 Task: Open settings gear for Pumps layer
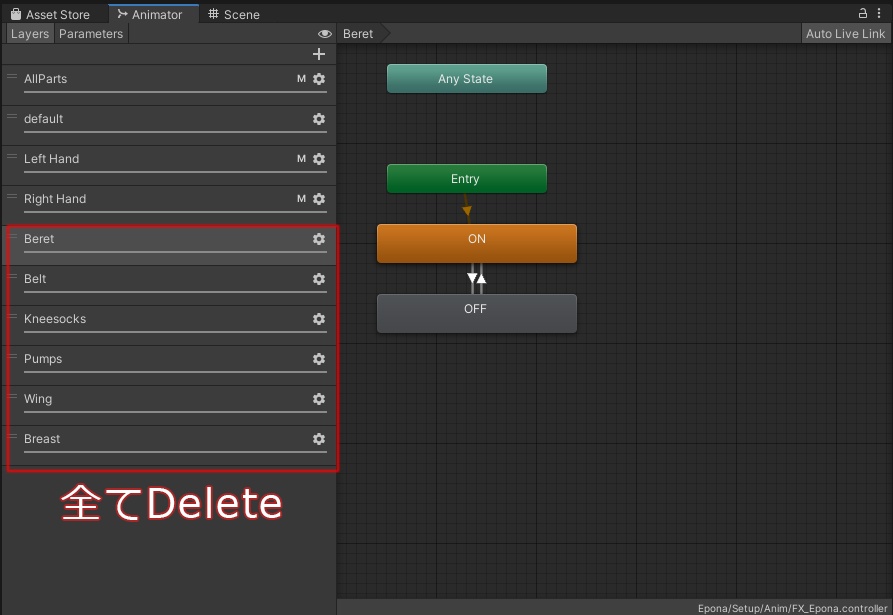(x=319, y=359)
